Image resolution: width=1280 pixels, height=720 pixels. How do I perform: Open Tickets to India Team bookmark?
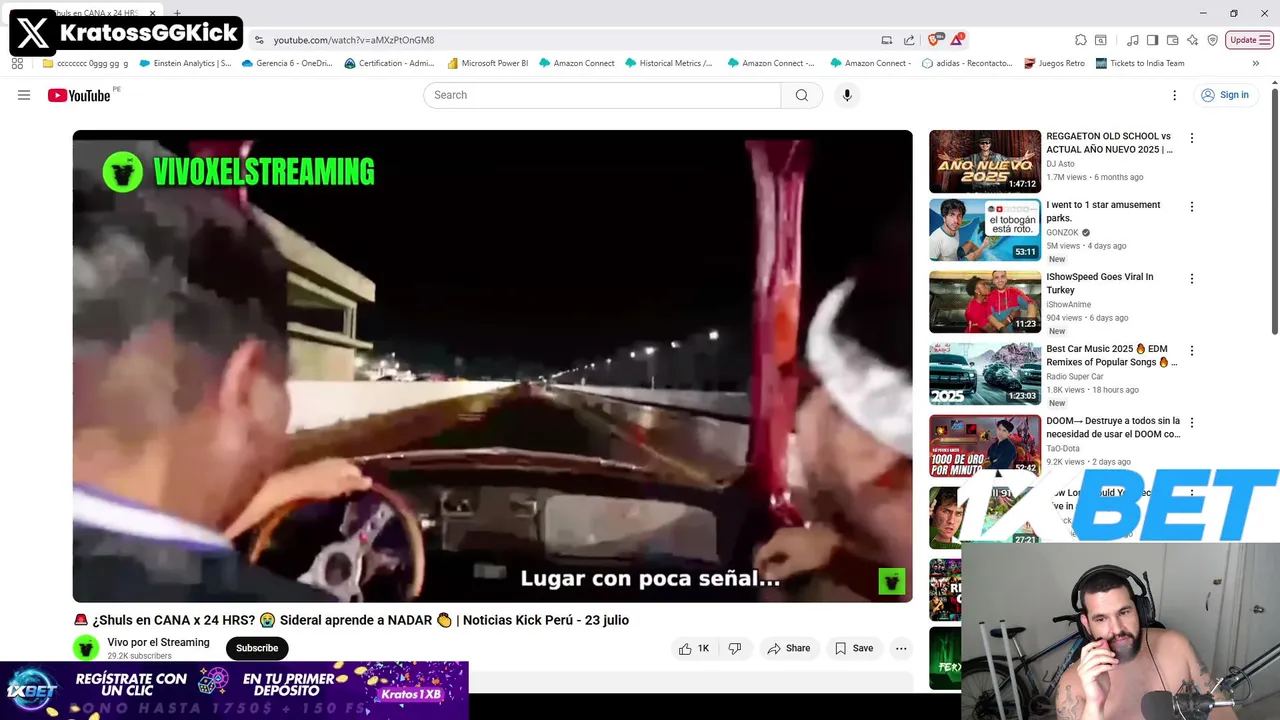coord(1140,63)
